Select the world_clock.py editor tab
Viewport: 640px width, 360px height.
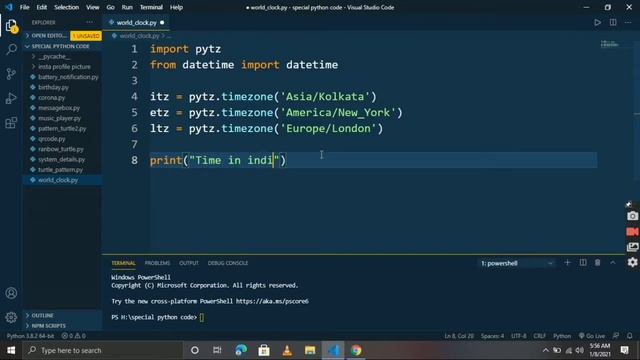click(x=136, y=22)
